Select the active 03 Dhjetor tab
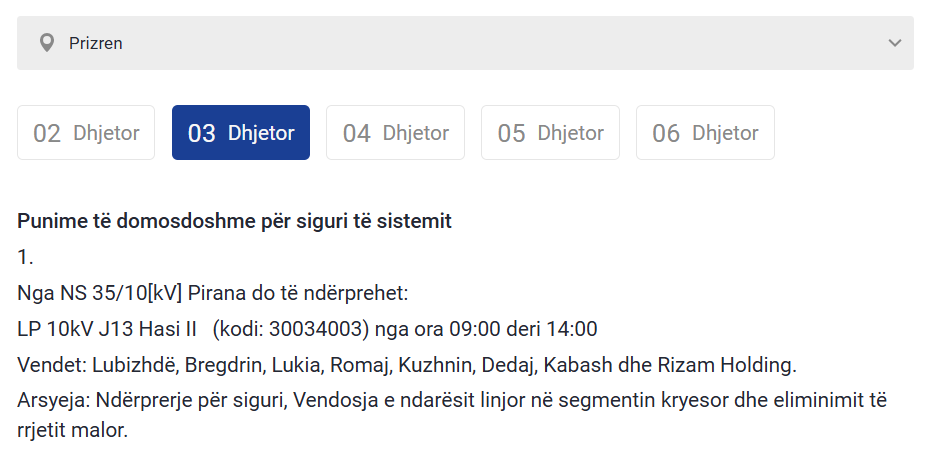The height and width of the screenshot is (469, 950). [x=241, y=133]
